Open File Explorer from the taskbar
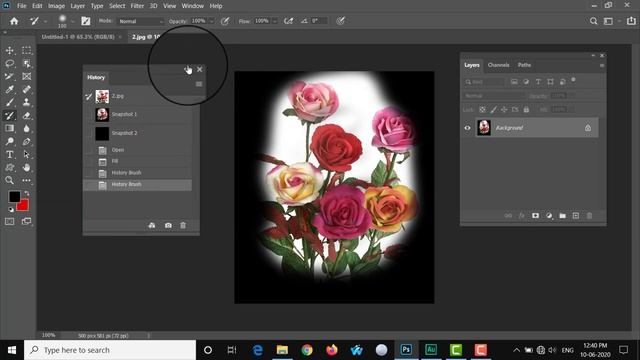 click(x=282, y=350)
